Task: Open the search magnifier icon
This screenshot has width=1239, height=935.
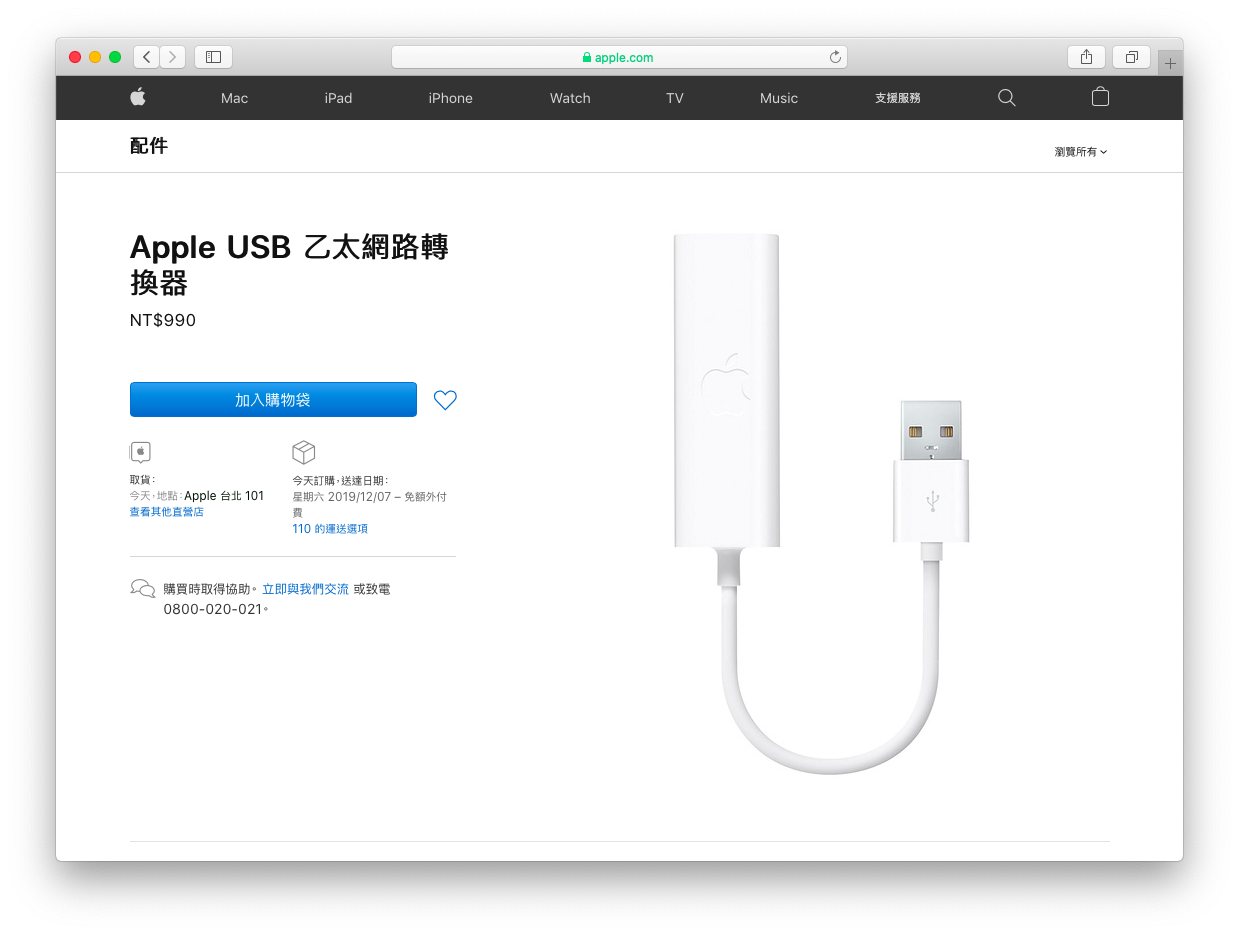Action: [x=1007, y=97]
